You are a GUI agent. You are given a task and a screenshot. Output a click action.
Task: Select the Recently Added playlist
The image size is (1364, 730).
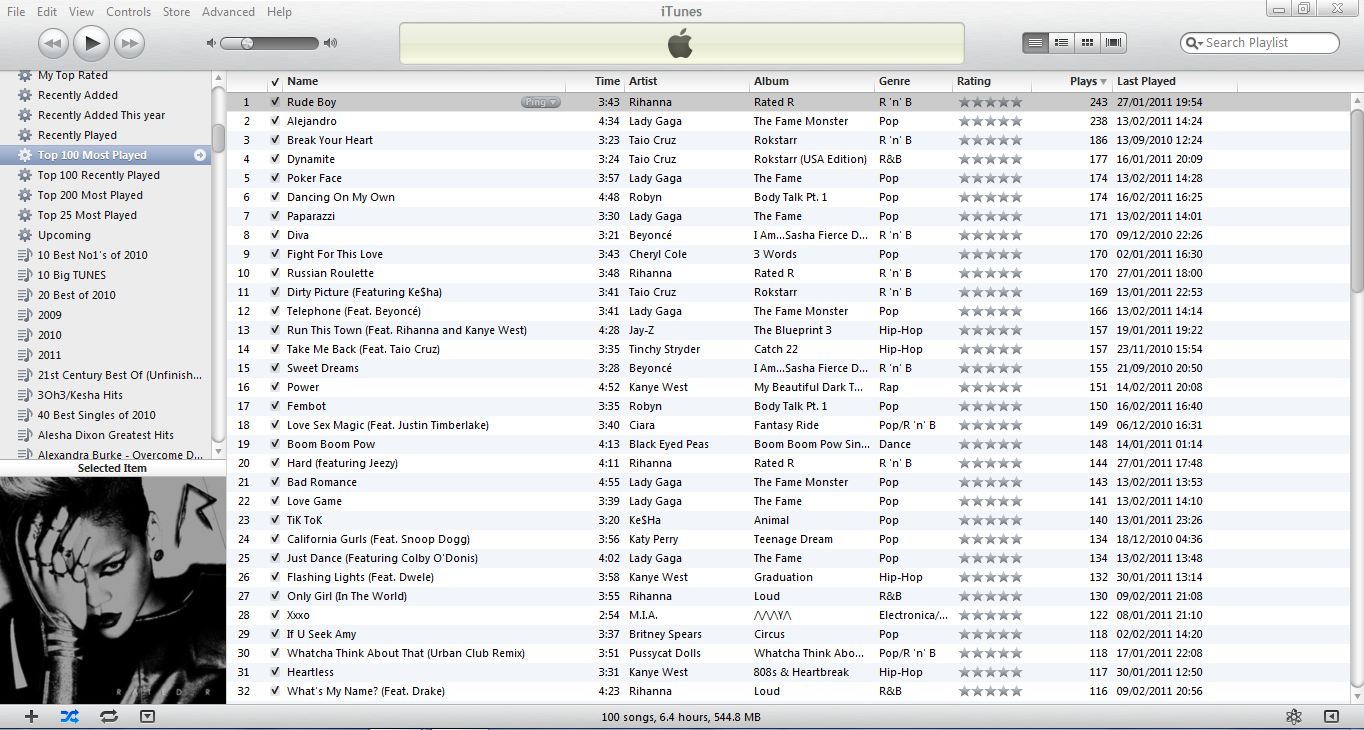[78, 95]
